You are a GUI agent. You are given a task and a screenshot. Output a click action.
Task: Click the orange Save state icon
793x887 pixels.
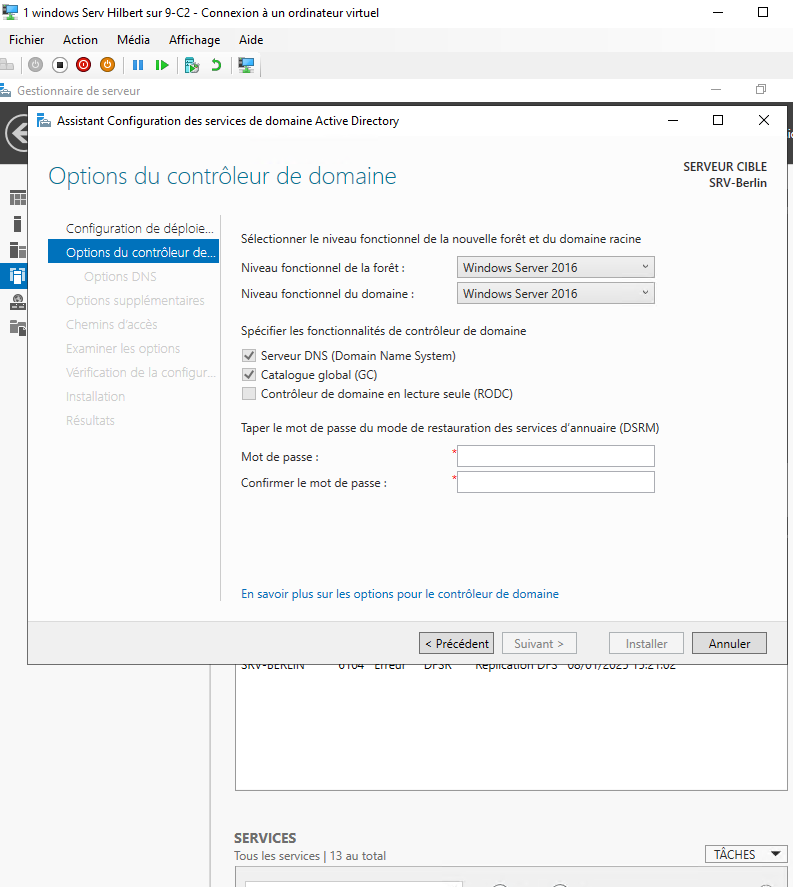tap(107, 65)
